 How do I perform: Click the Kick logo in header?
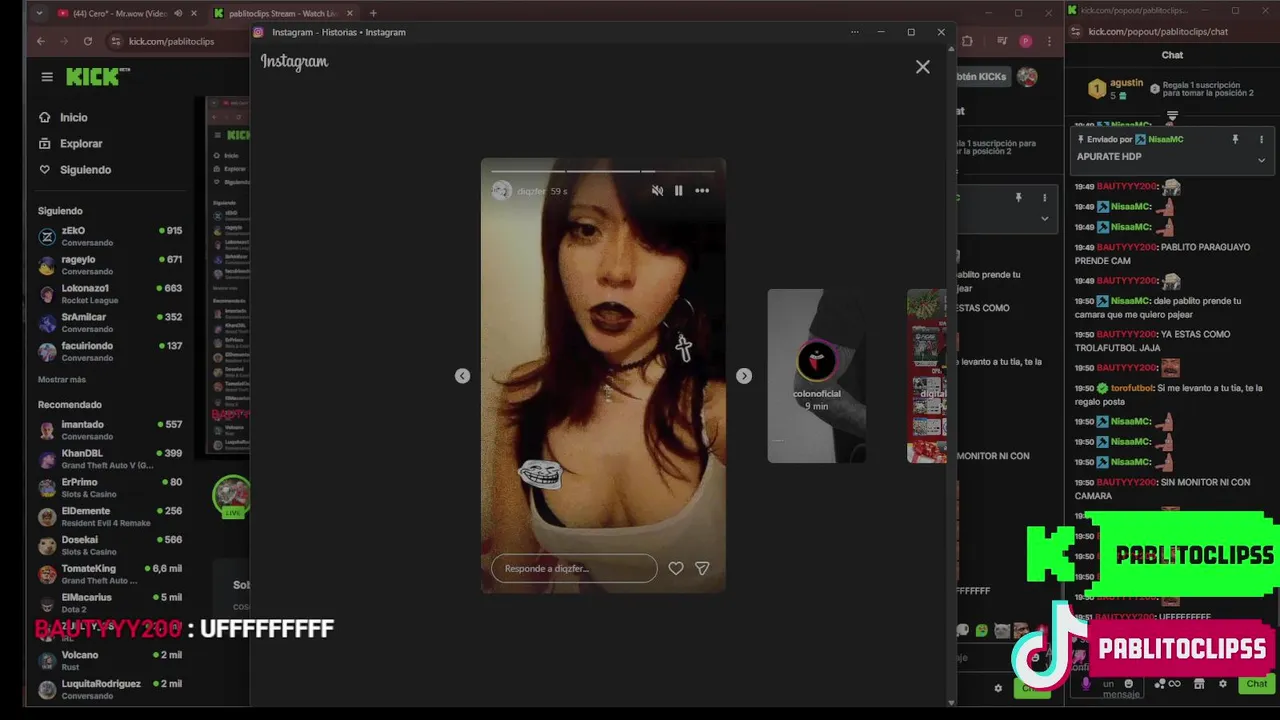(x=98, y=77)
